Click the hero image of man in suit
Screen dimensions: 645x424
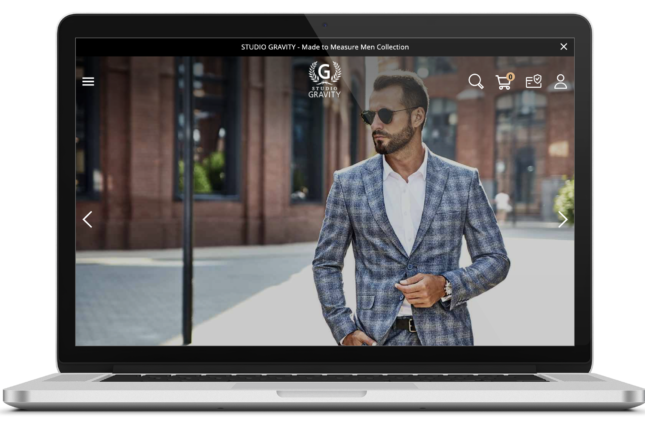click(x=325, y=201)
